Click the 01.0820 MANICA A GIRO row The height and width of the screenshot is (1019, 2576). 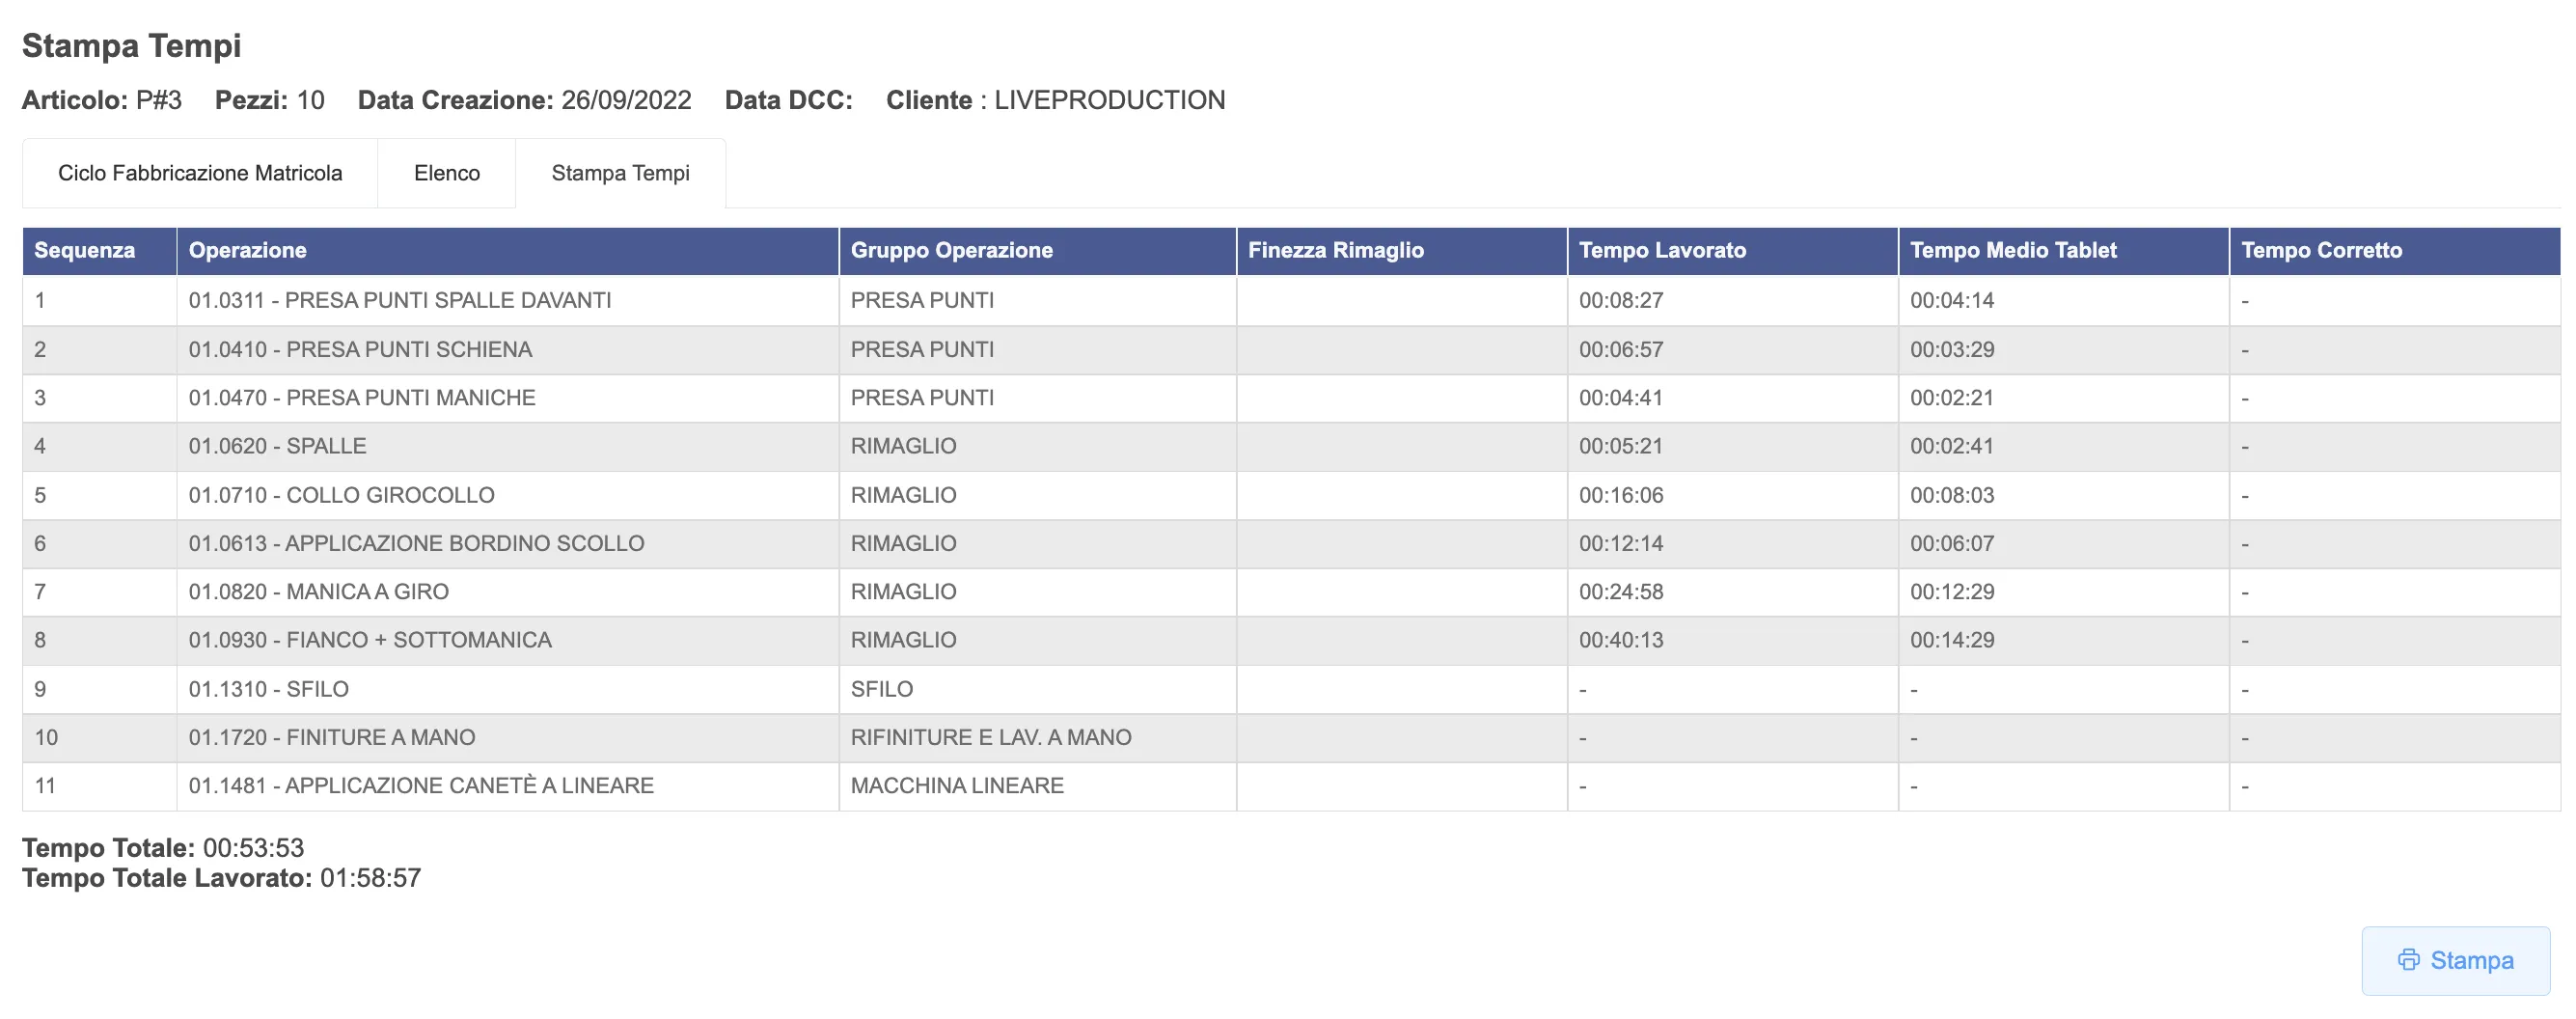coord(318,592)
